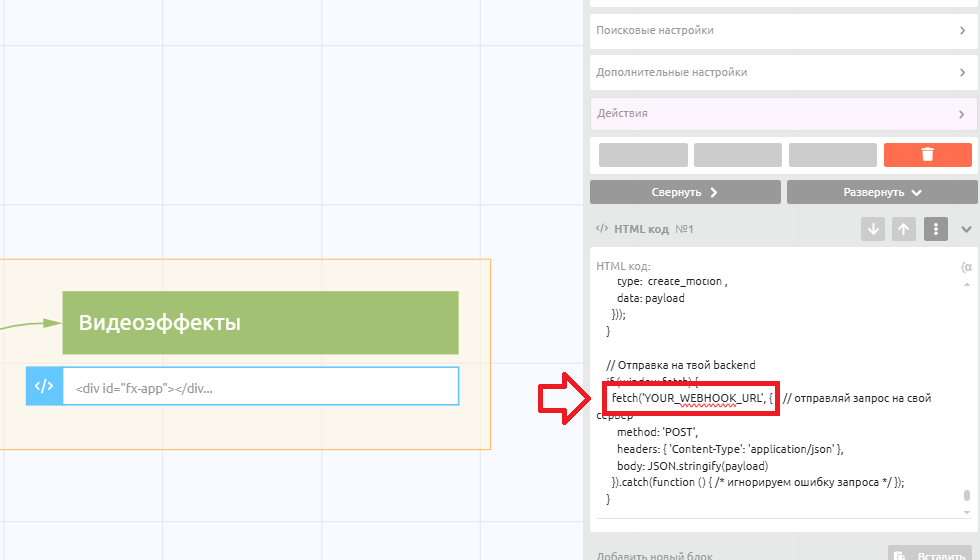Expand Поисковые настройки section
This screenshot has width=980, height=560.
780,31
